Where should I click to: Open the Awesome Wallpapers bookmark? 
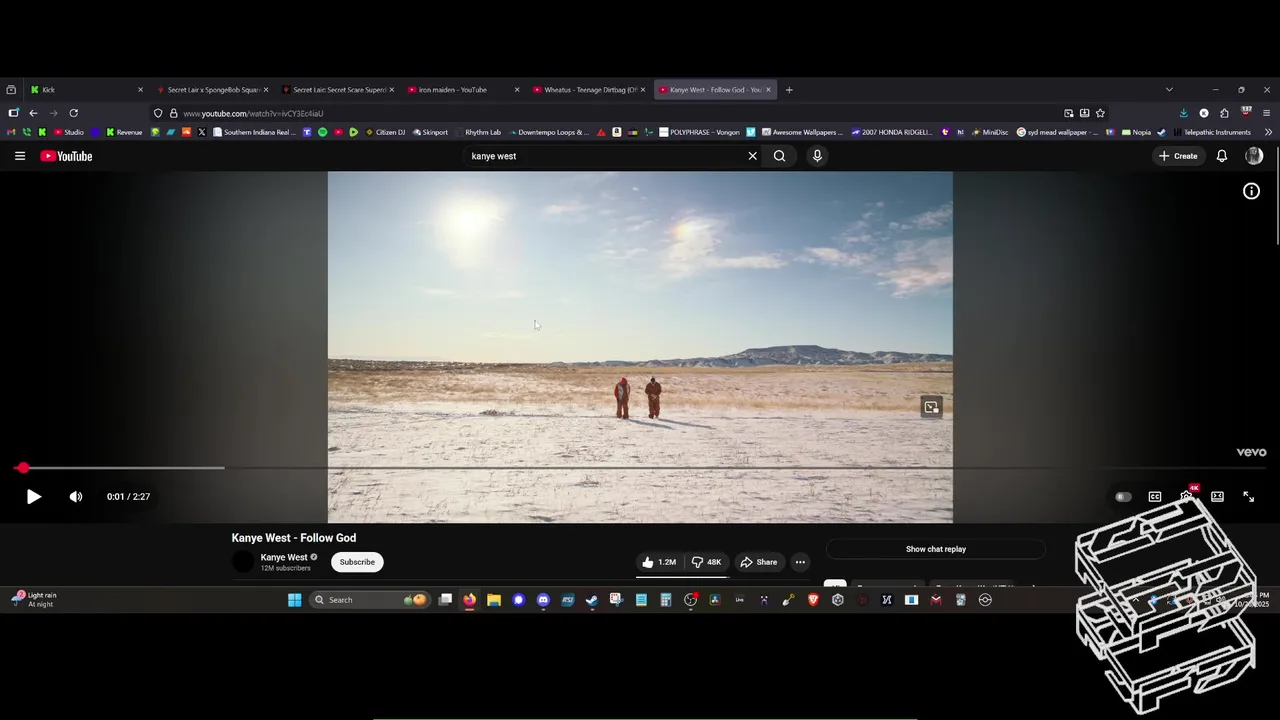click(802, 132)
